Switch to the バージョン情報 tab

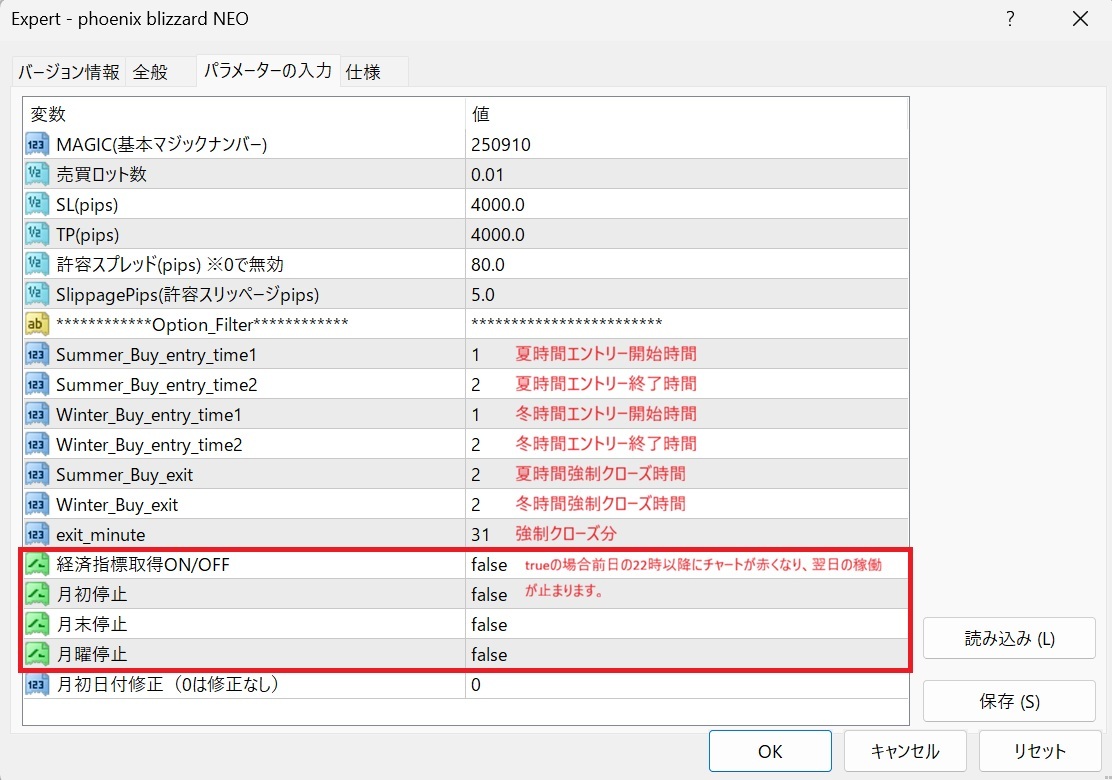(x=69, y=72)
